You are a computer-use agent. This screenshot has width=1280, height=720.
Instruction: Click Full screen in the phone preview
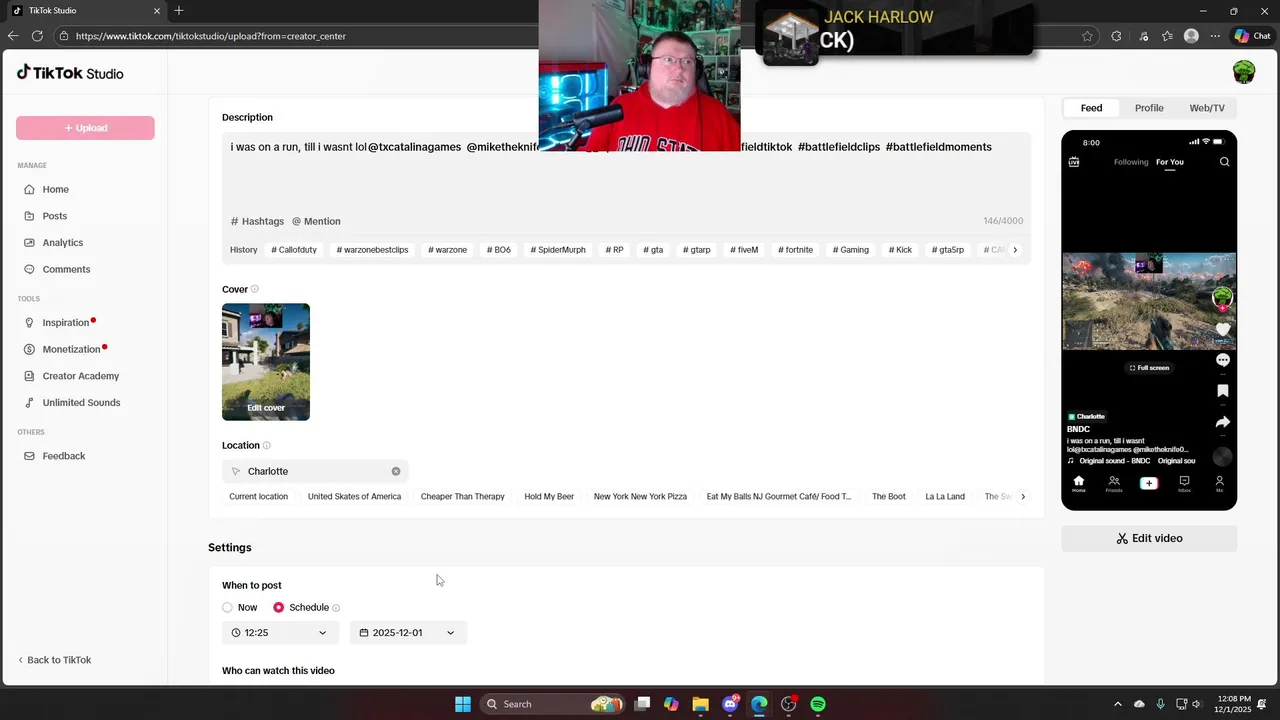(1149, 368)
